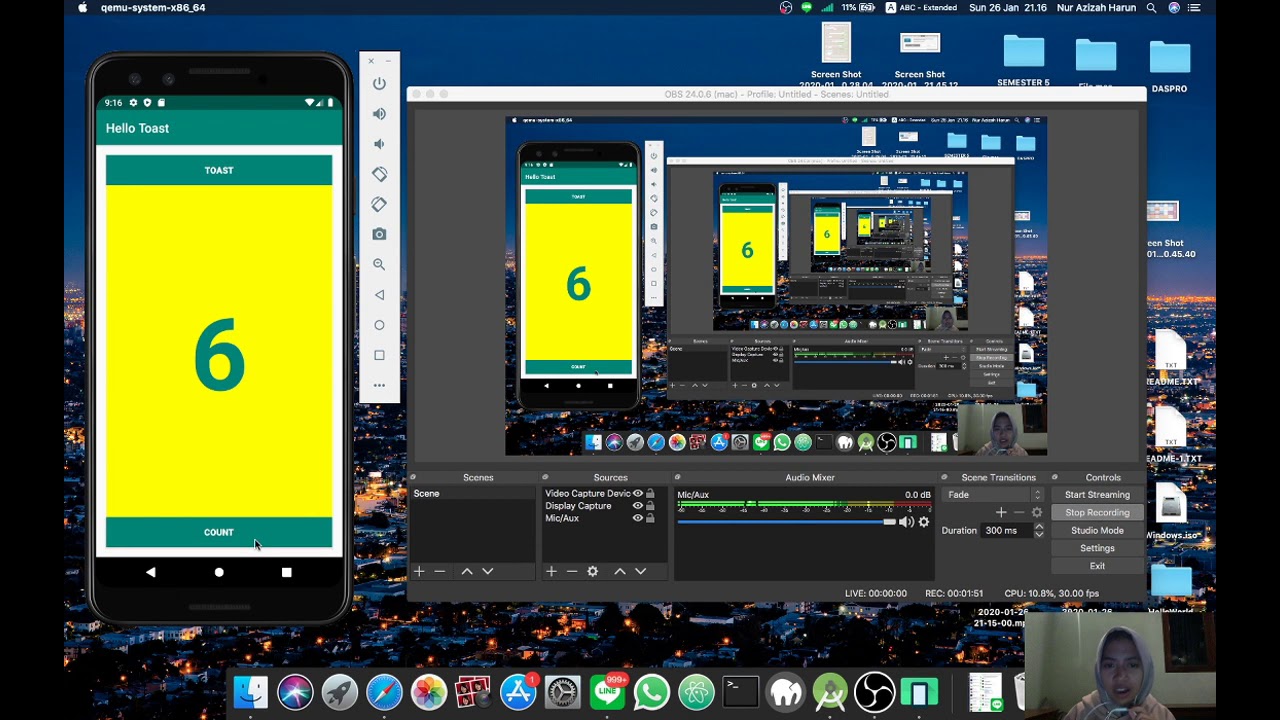Image resolution: width=1280 pixels, height=720 pixels.
Task: Open Terminal from the dock
Action: coord(741,692)
